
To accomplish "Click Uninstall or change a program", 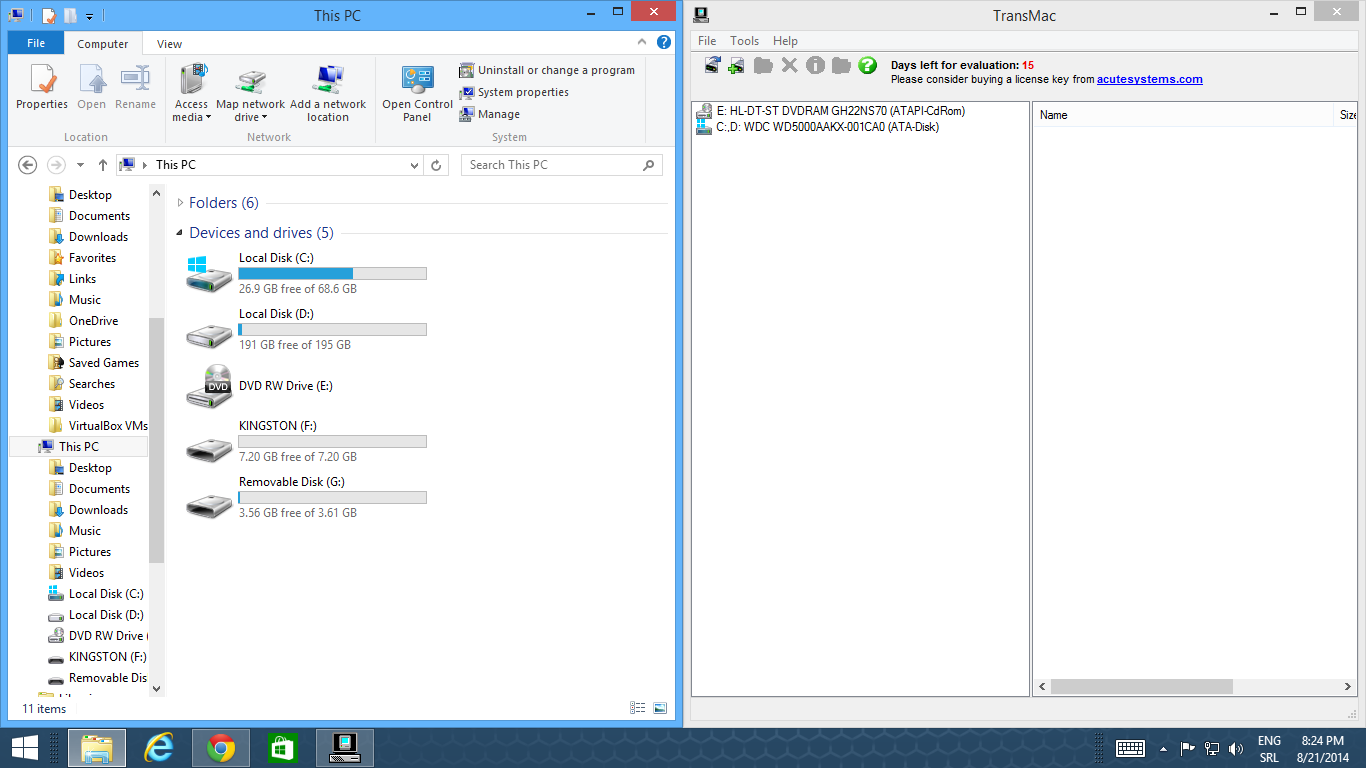I will click(x=547, y=70).
